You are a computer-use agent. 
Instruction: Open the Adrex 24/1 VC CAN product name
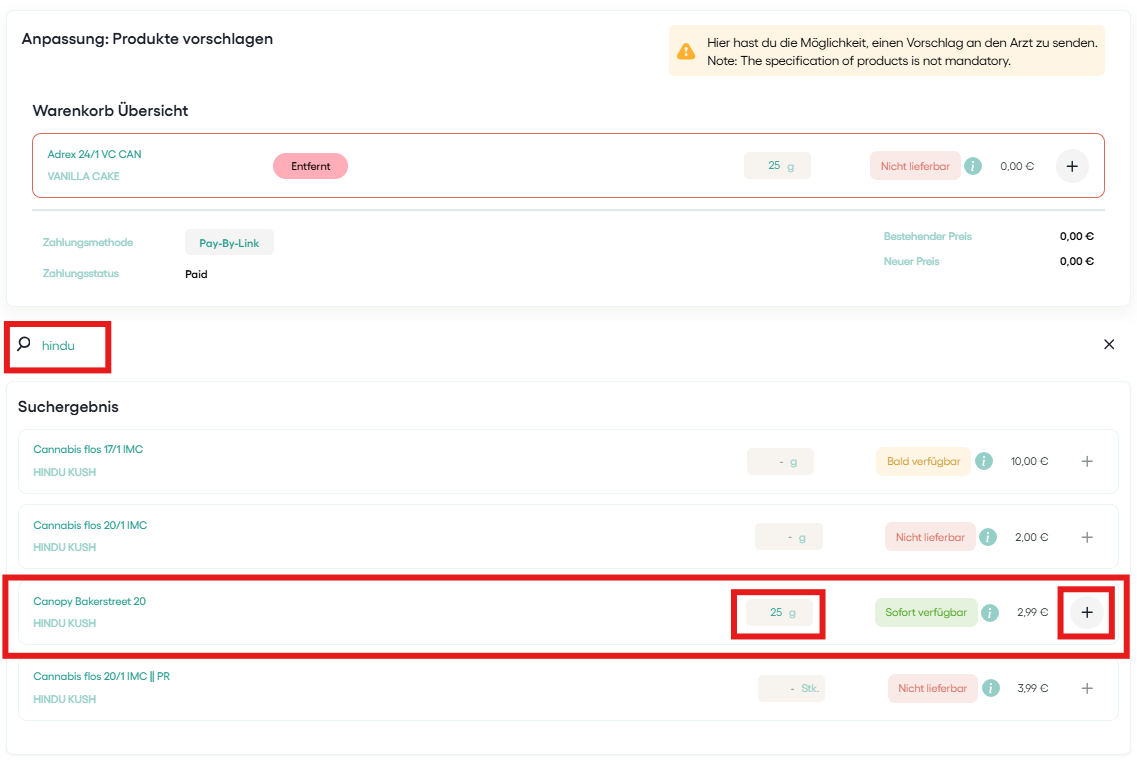(x=94, y=154)
